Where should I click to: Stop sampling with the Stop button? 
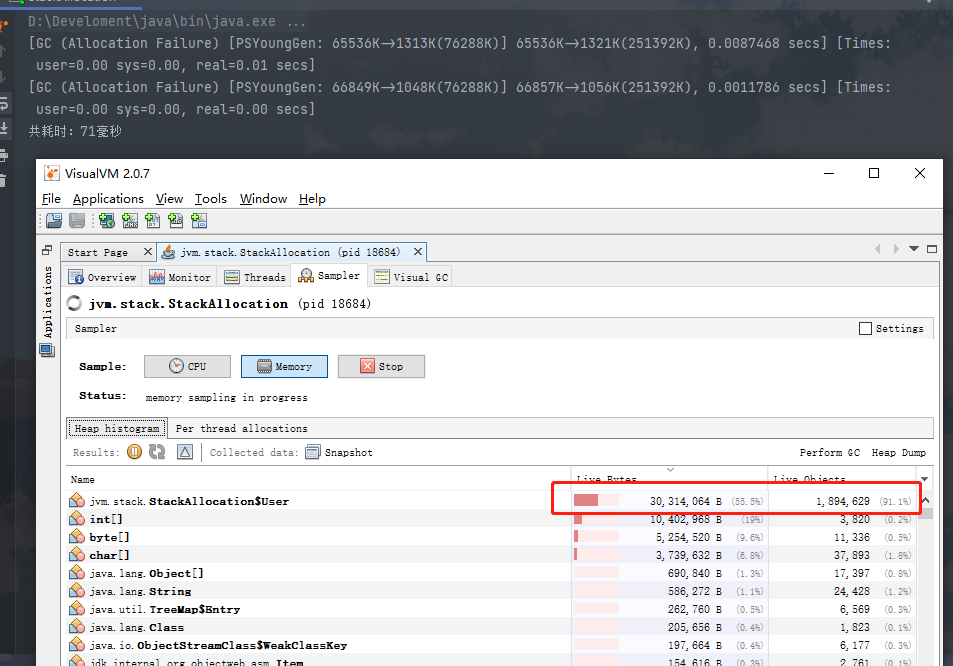coord(381,366)
